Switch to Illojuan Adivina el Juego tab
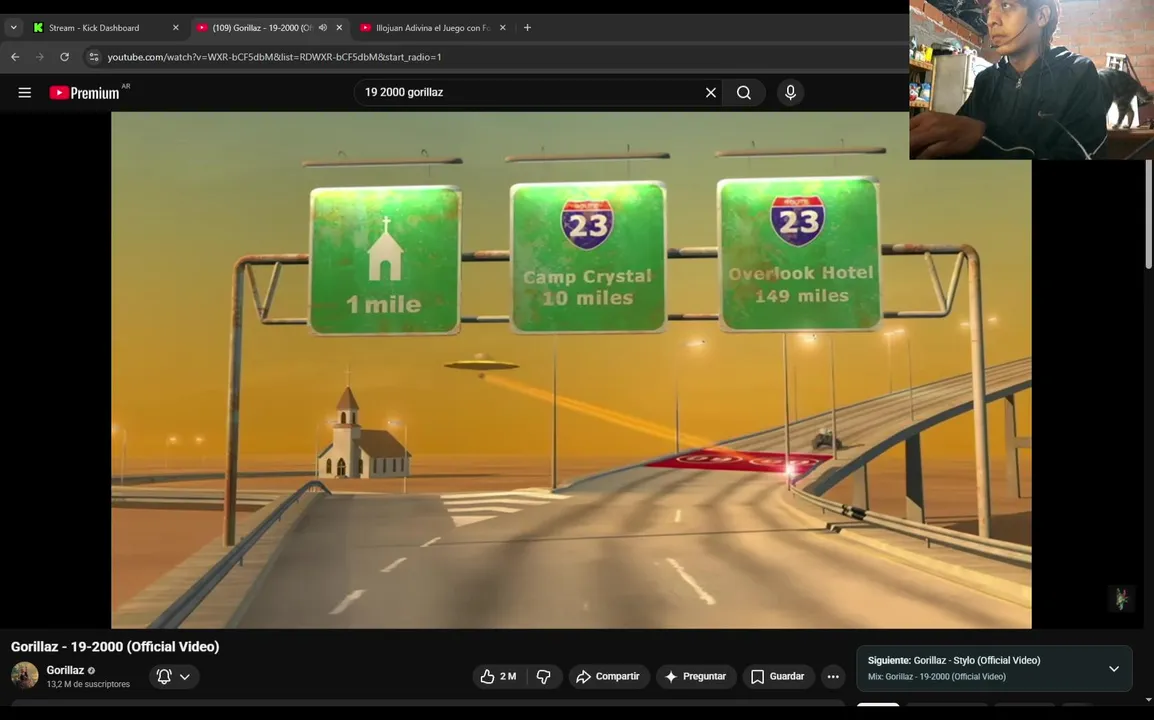This screenshot has height=720, width=1154. pyautogui.click(x=433, y=28)
